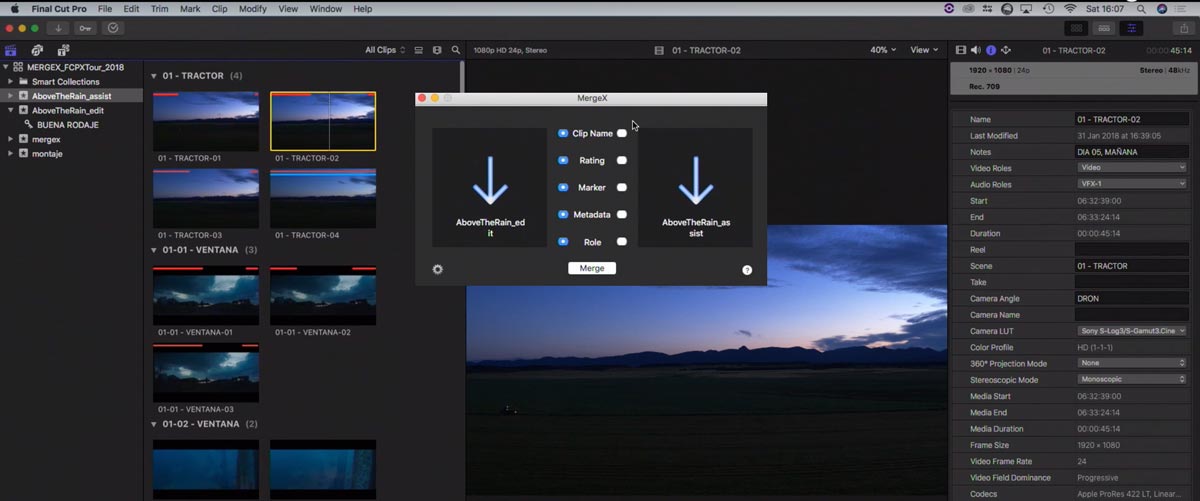Click the AboveTheRain_edit drop arrow in MergeX
This screenshot has height=501, width=1200.
(489, 181)
